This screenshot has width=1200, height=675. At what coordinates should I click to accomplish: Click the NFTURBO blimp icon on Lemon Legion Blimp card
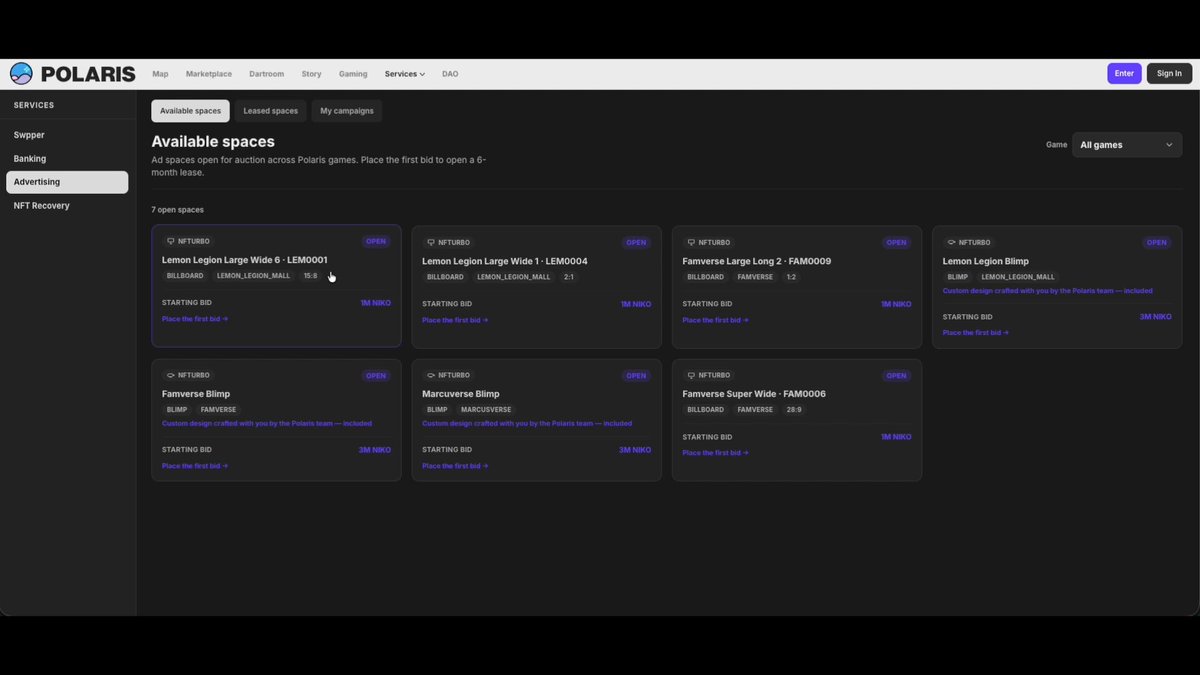click(x=951, y=242)
